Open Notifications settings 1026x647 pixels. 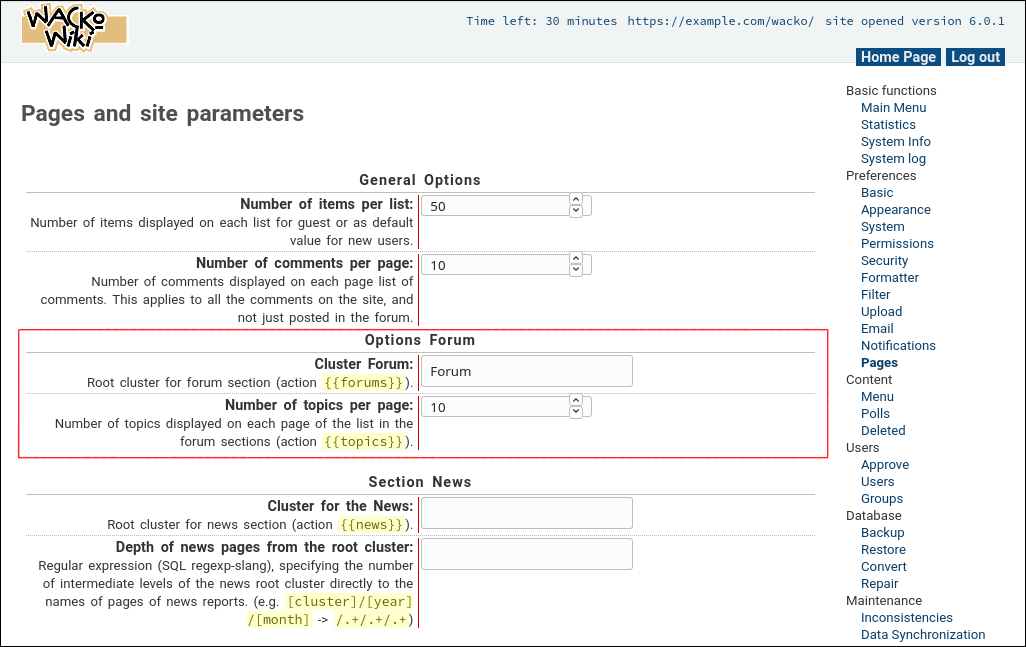tap(898, 345)
